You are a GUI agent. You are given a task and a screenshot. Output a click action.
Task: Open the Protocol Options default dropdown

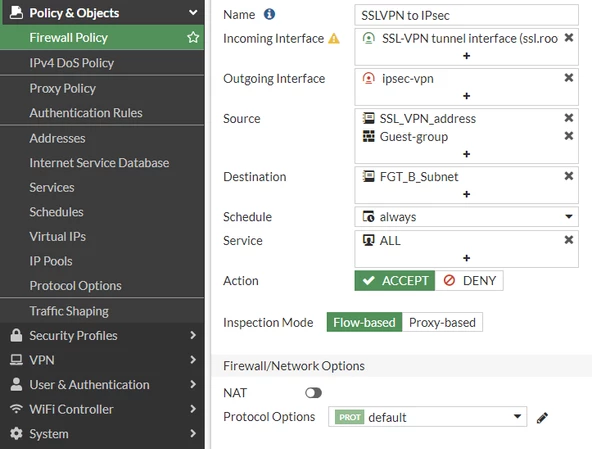pyautogui.click(x=427, y=417)
